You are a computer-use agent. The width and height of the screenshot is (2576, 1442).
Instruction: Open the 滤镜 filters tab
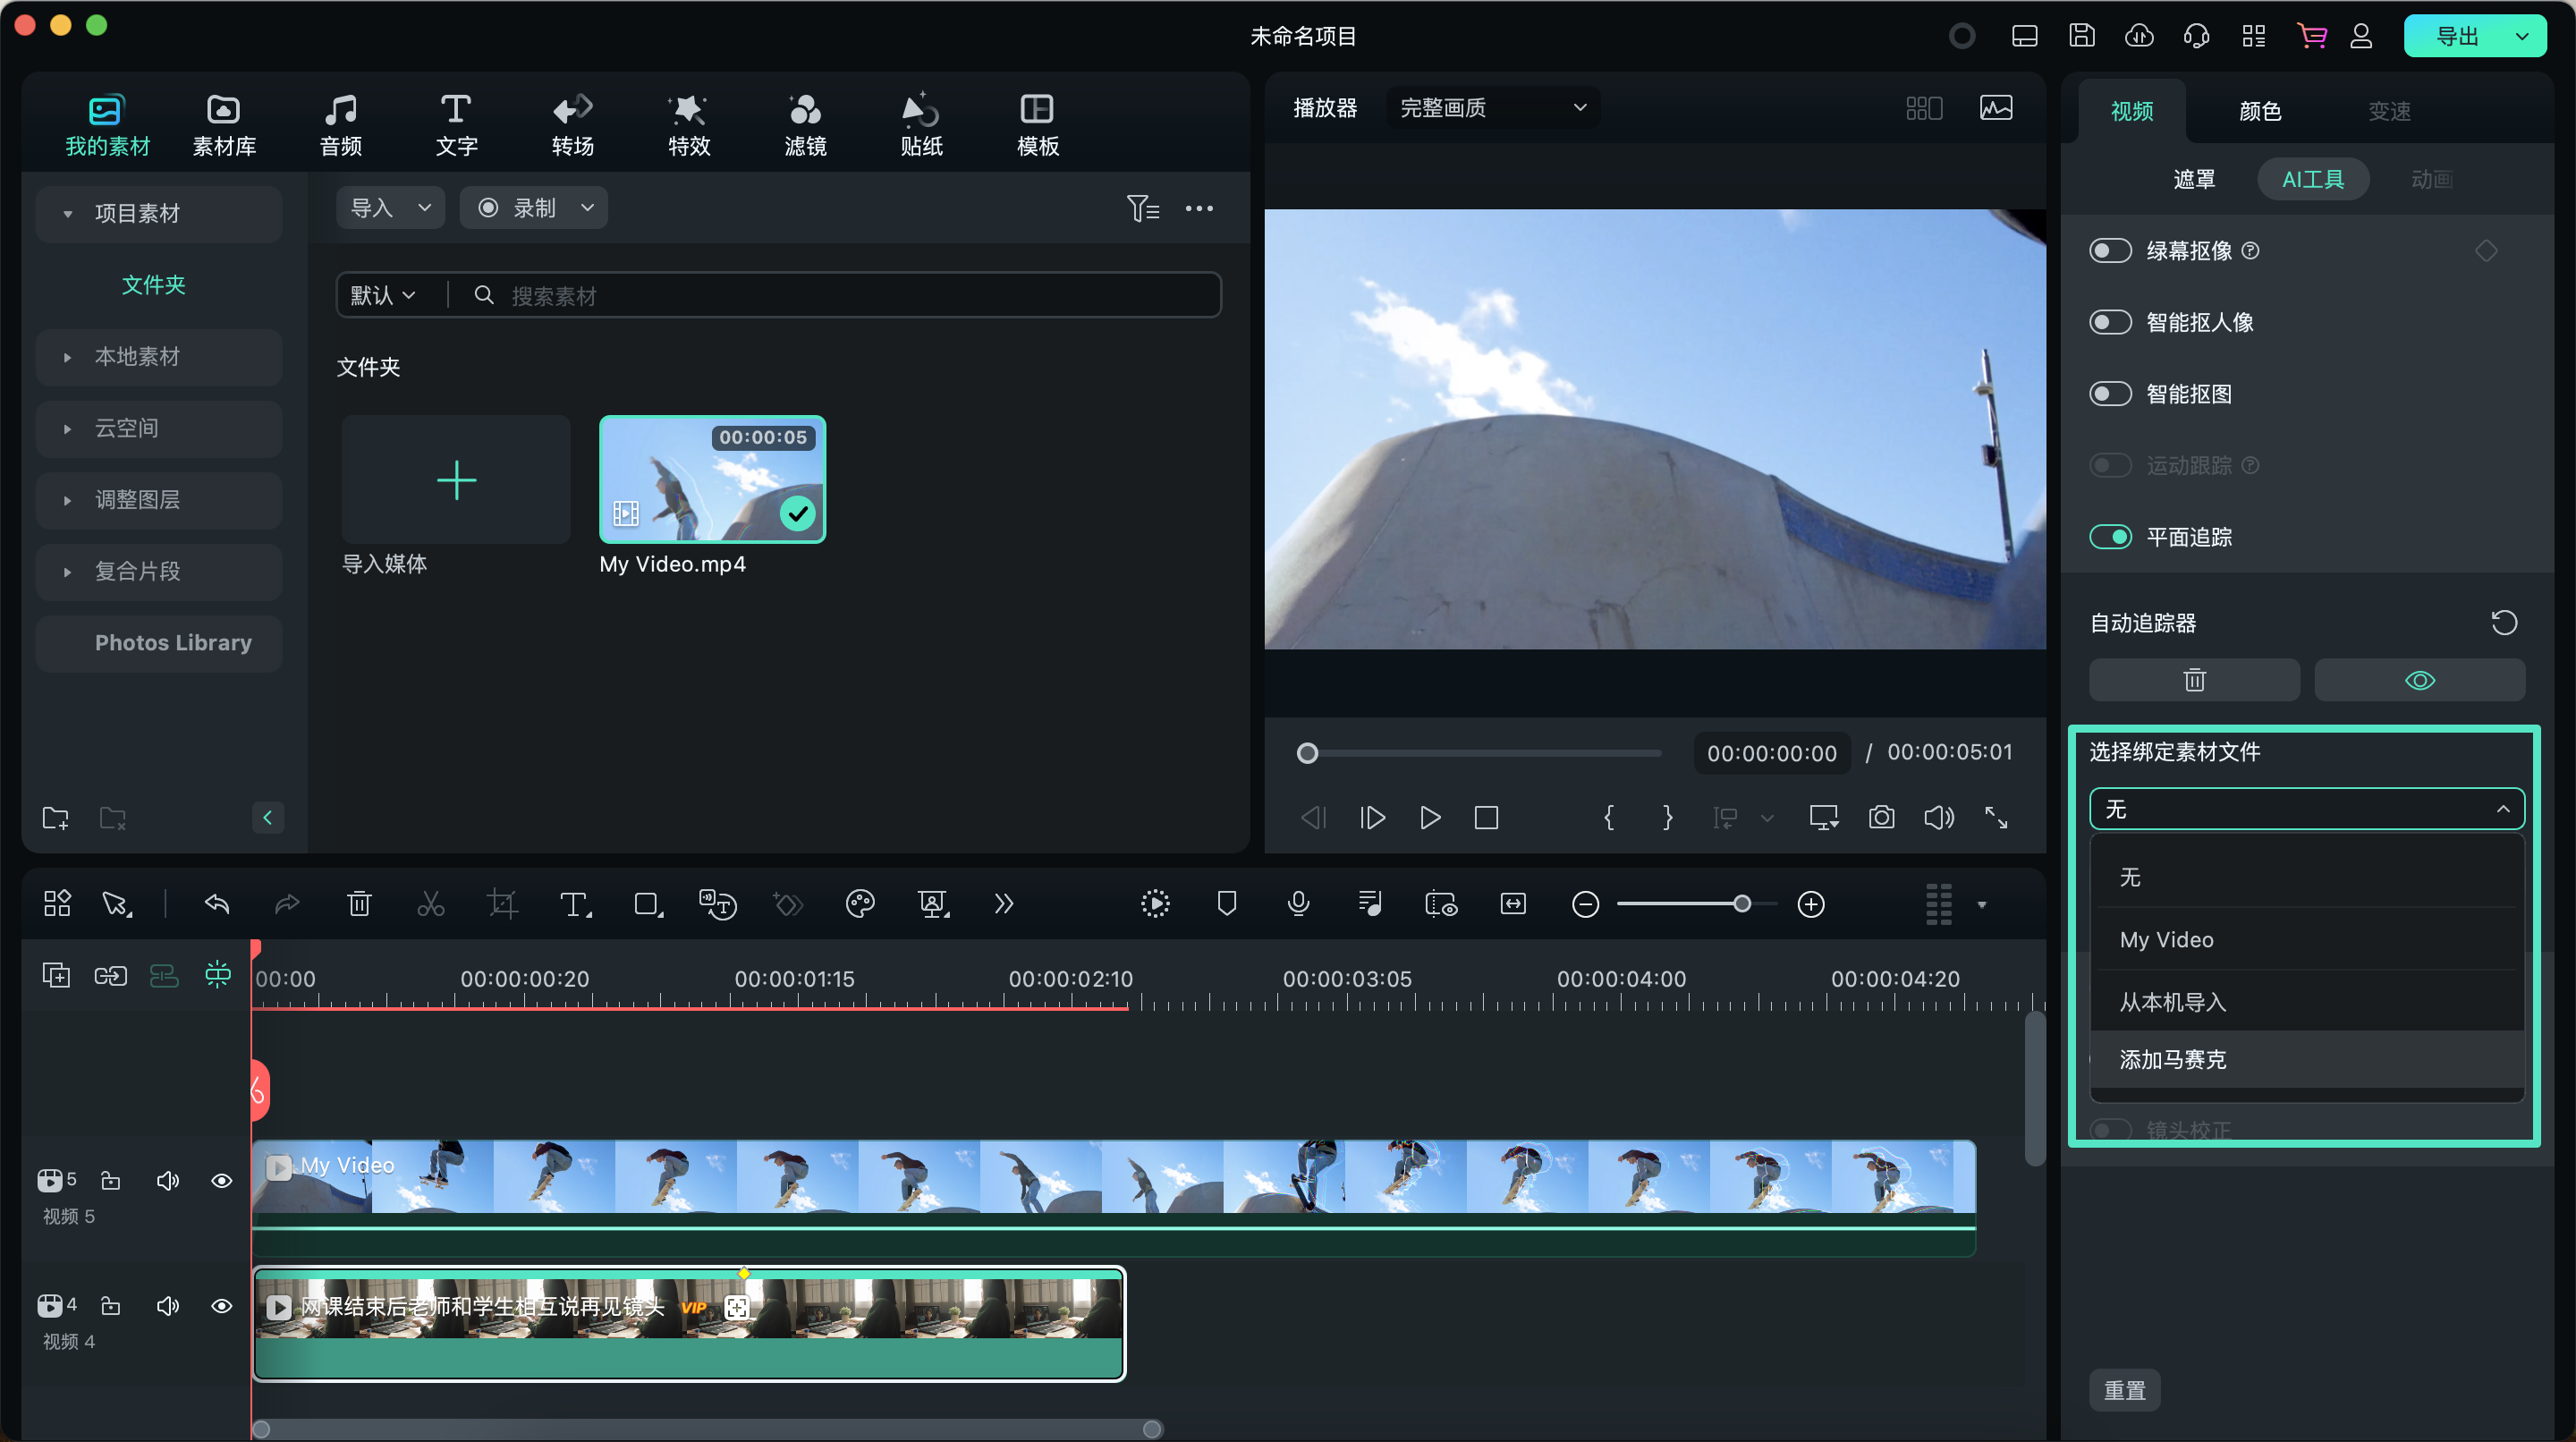[x=805, y=125]
